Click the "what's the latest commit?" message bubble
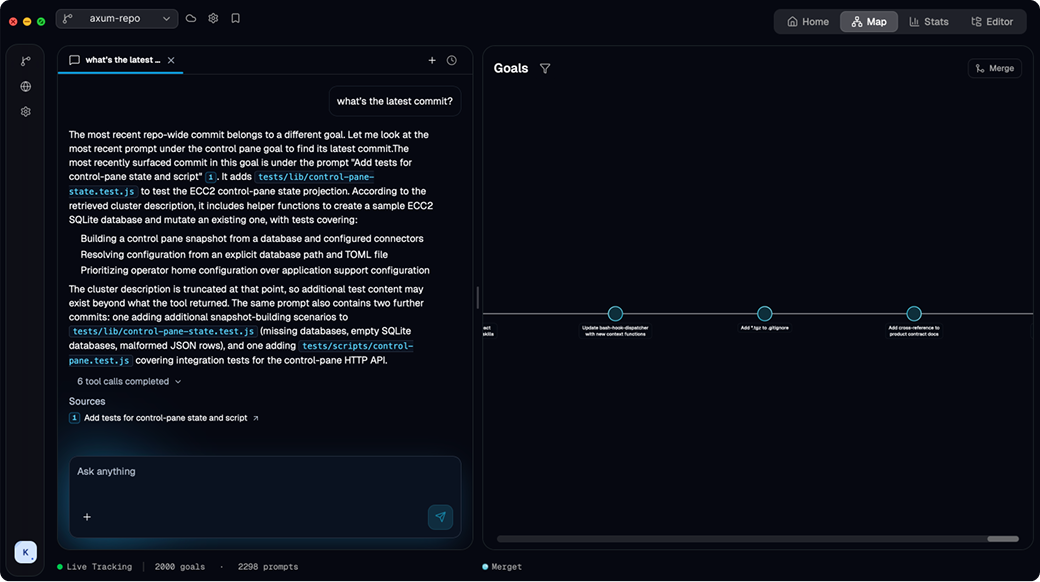The width and height of the screenshot is (1040, 582). (x=395, y=102)
